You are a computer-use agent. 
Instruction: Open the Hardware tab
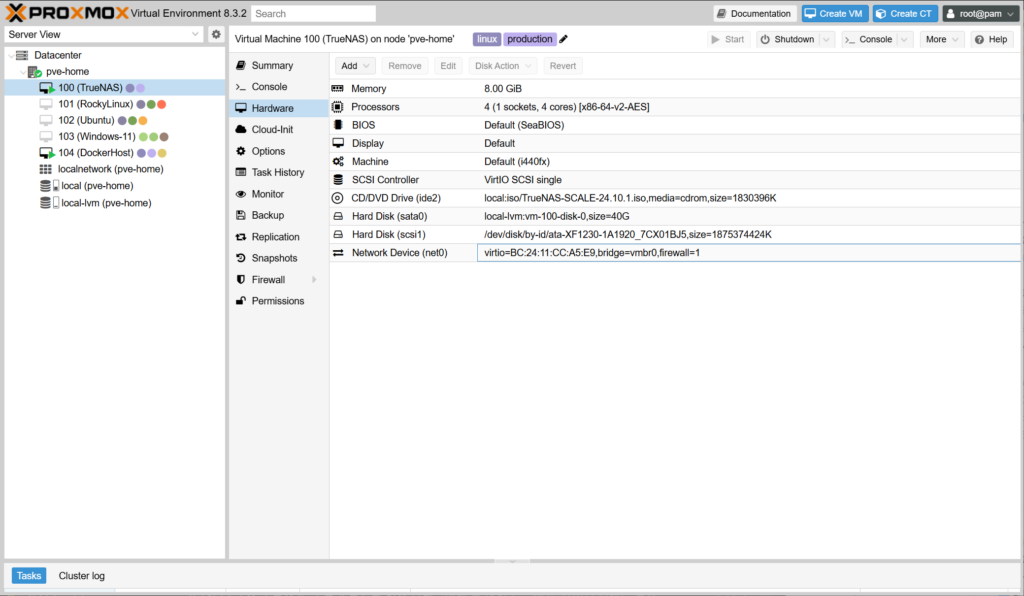coord(272,108)
